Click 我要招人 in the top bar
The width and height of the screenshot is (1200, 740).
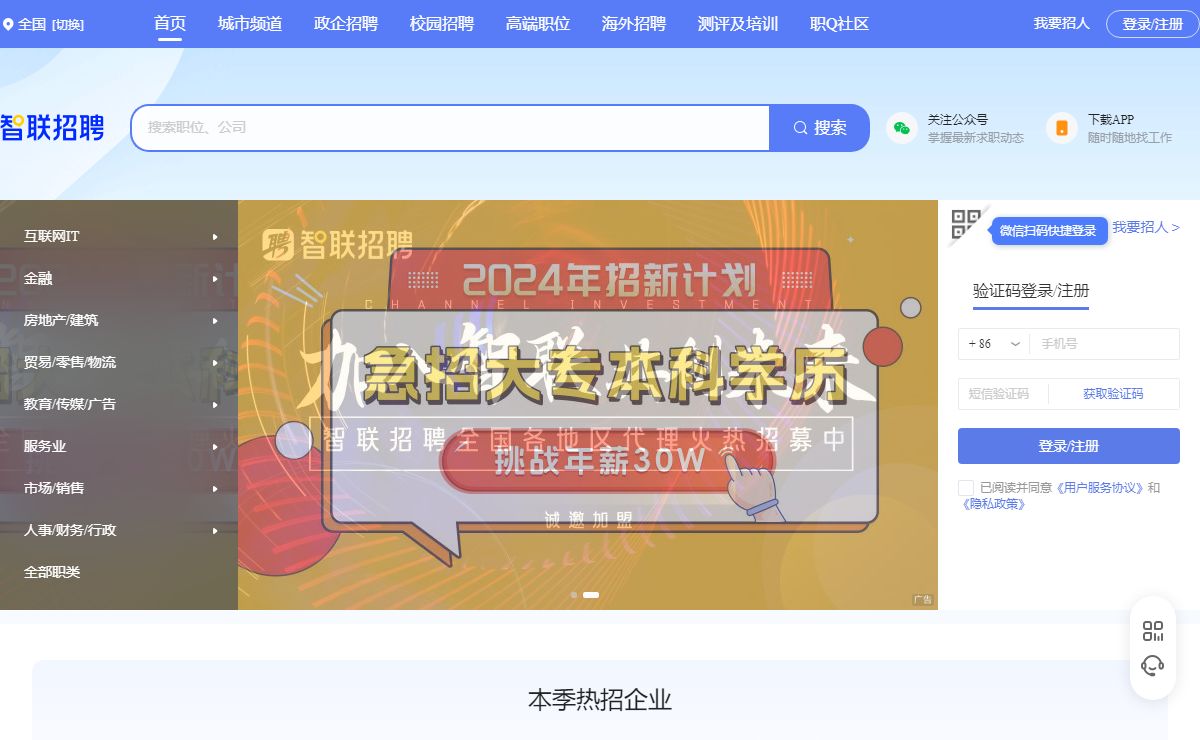[x=1062, y=23]
